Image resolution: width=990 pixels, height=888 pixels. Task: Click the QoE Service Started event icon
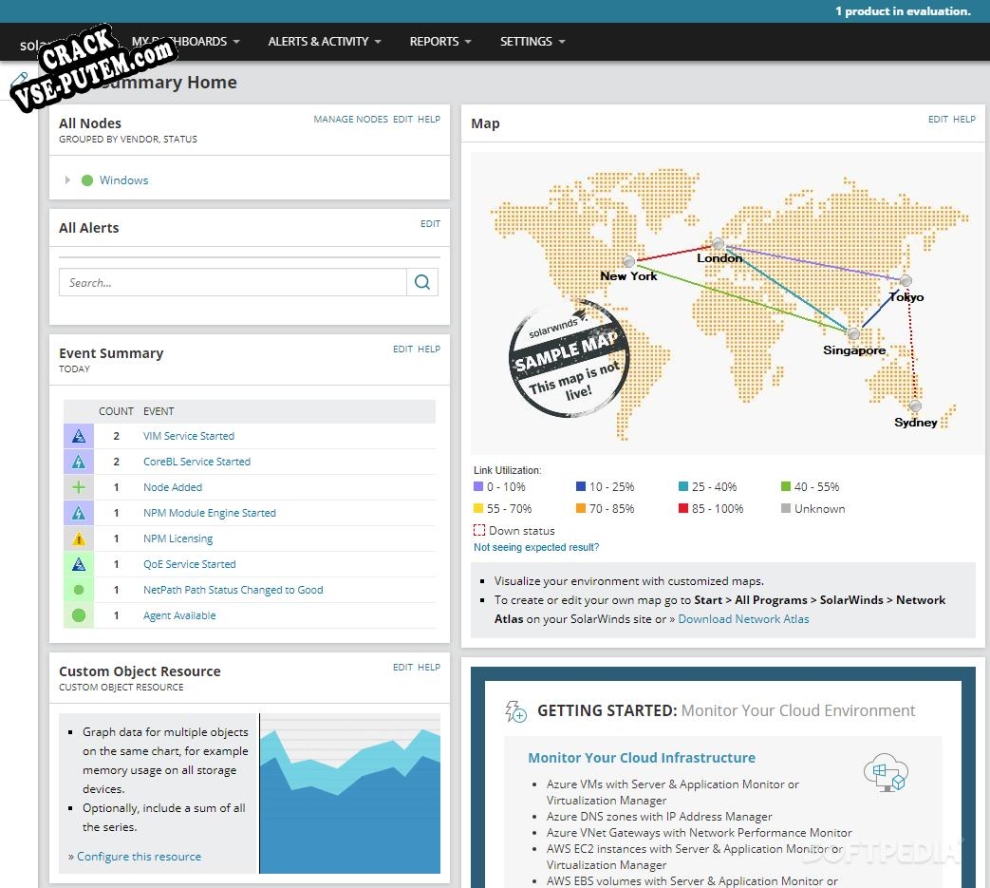pyautogui.click(x=78, y=564)
